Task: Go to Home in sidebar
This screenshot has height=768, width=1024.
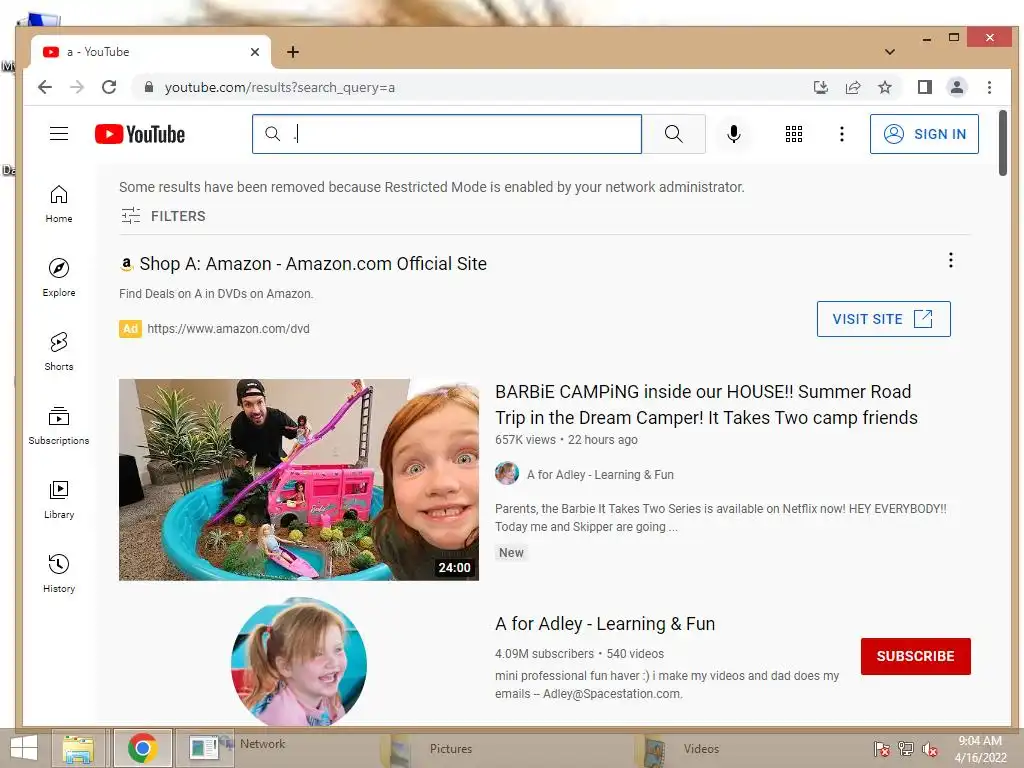Action: [x=59, y=204]
